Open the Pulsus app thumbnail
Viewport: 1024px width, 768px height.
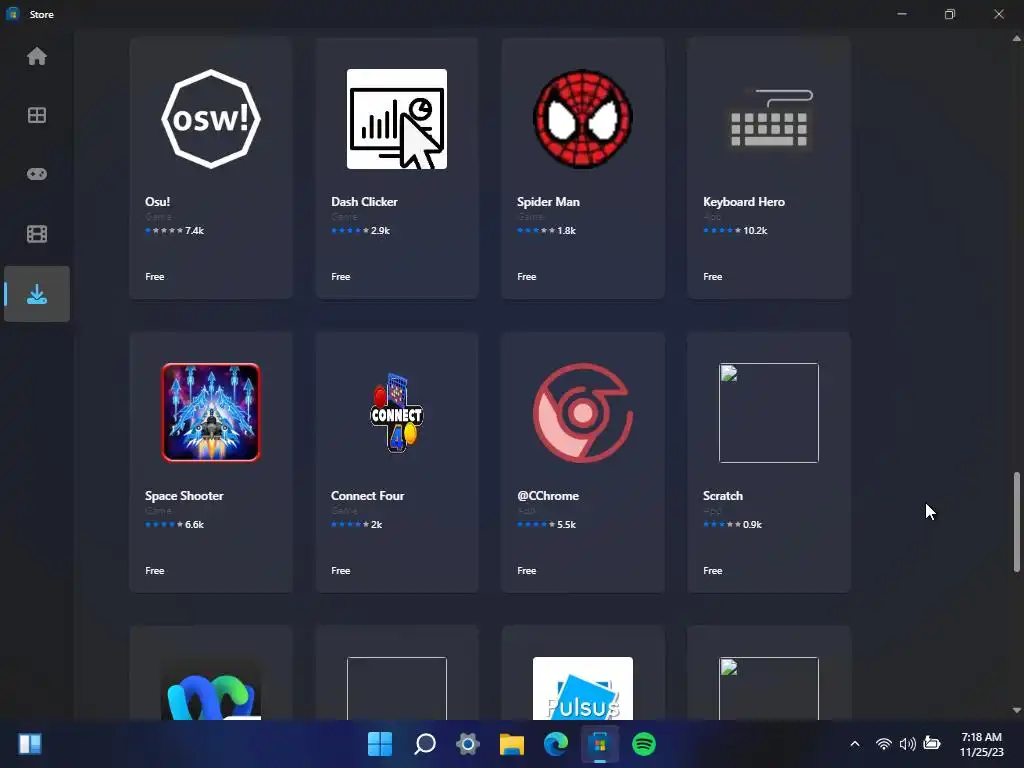pos(583,688)
